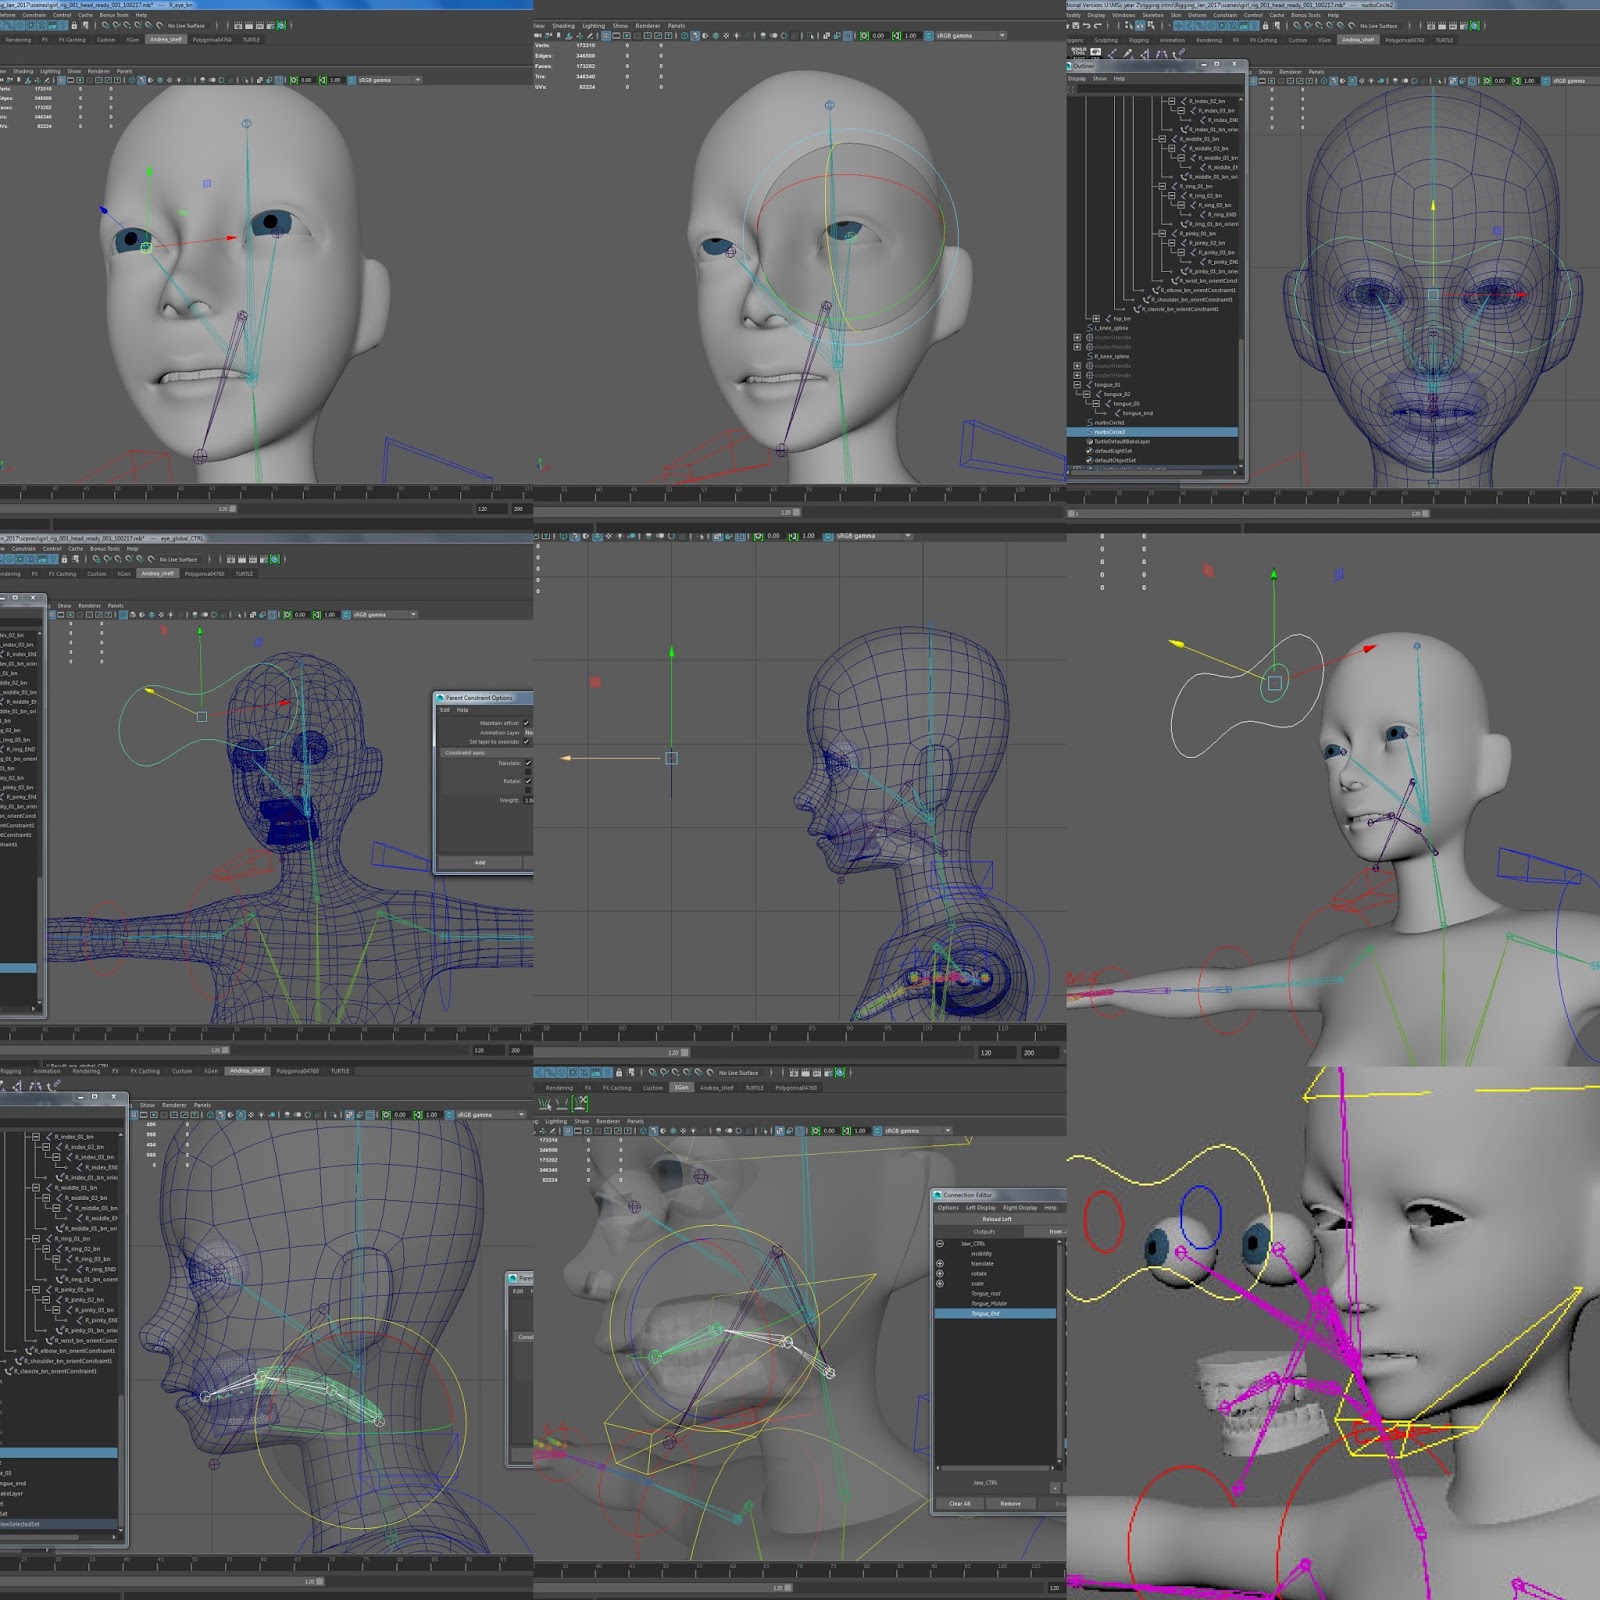Switch to the Rigging shelf tab
The width and height of the screenshot is (1600, 1600).
coord(1138,41)
